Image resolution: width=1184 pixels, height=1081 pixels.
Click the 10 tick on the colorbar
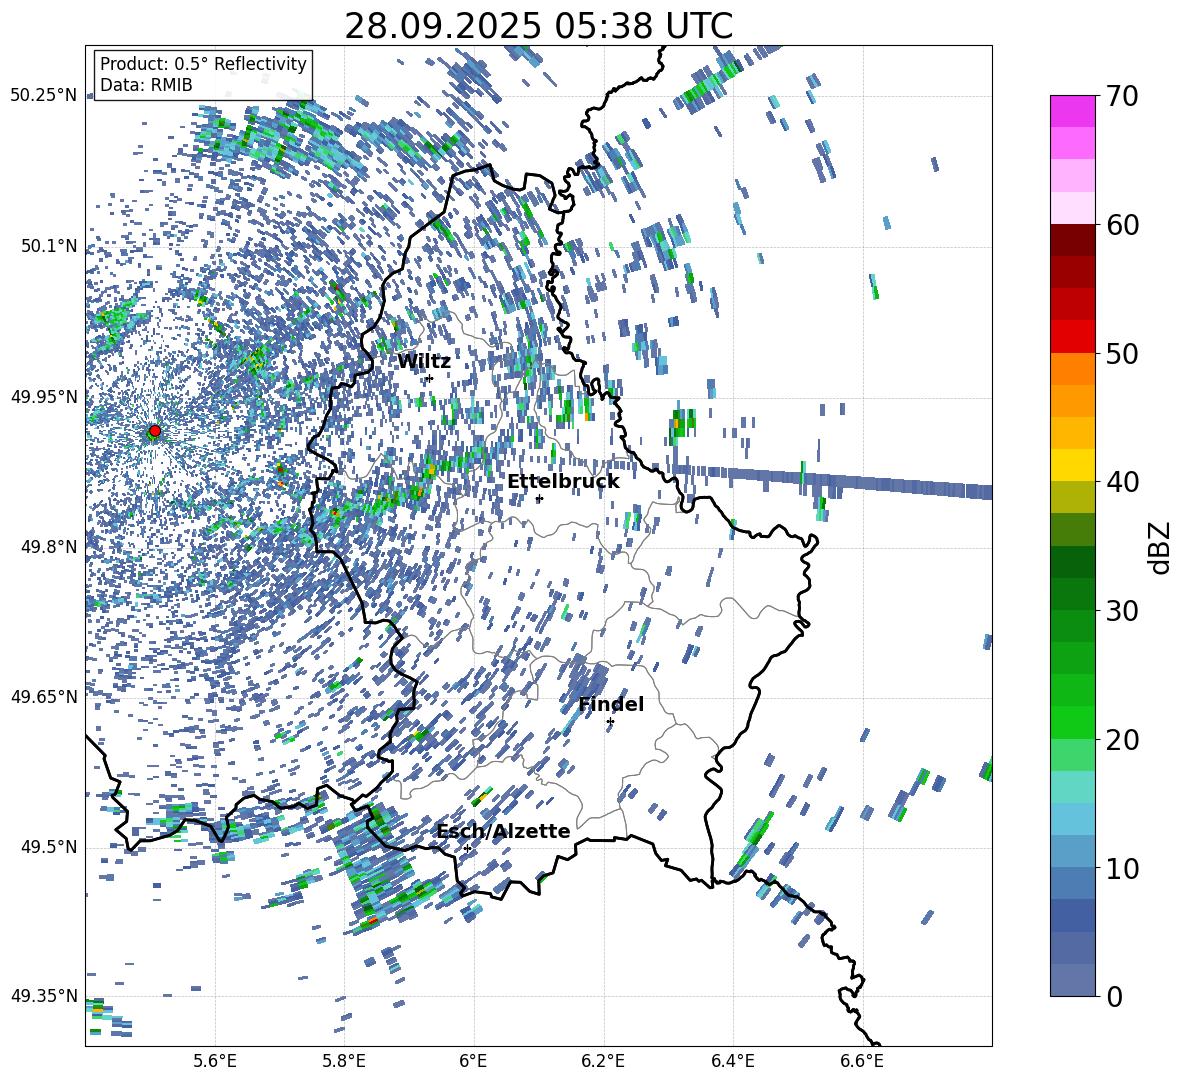tap(1122, 868)
